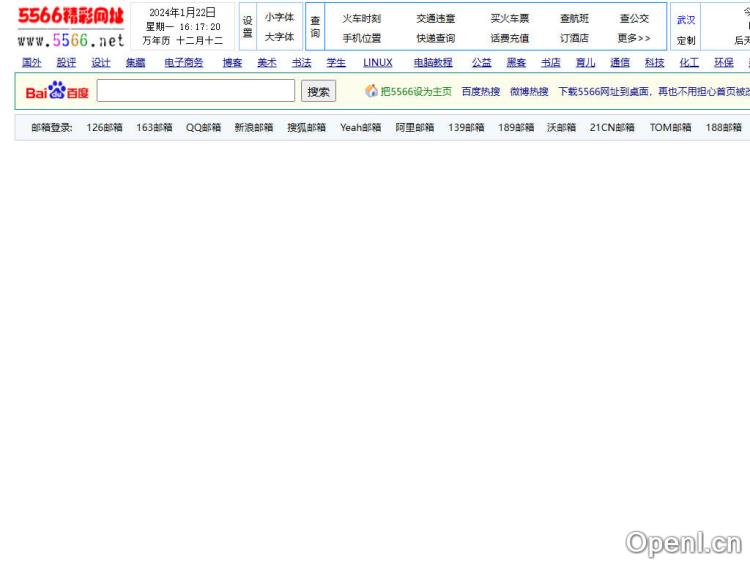Select 小字体 small font option
The image size is (750, 562).
tap(279, 17)
